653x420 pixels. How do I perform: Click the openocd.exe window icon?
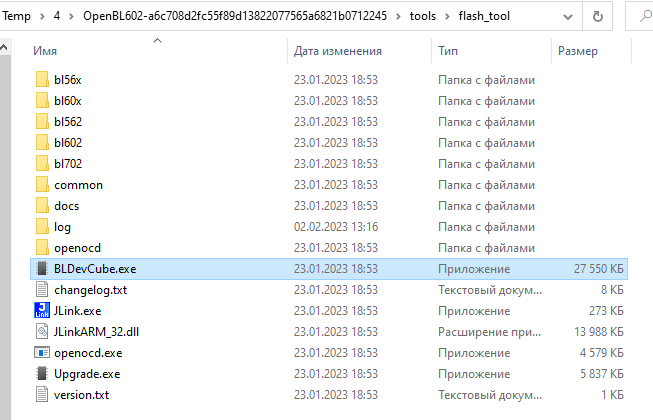[42, 353]
